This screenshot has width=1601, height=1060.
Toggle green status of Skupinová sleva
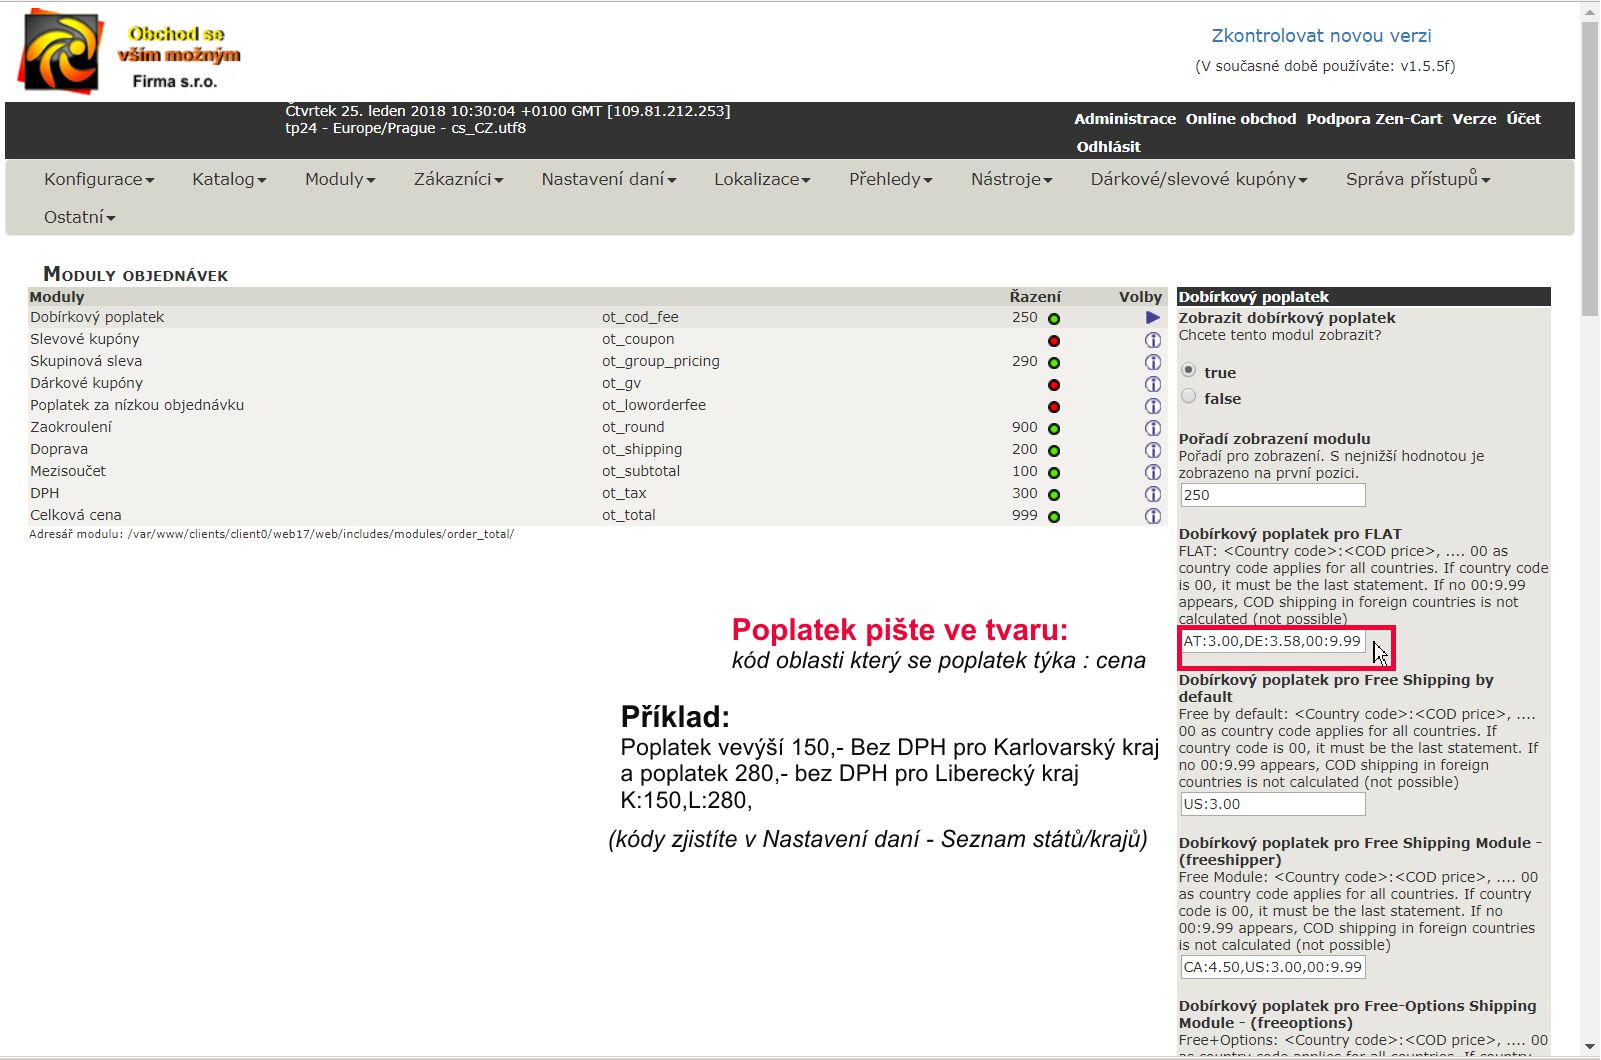1053,363
